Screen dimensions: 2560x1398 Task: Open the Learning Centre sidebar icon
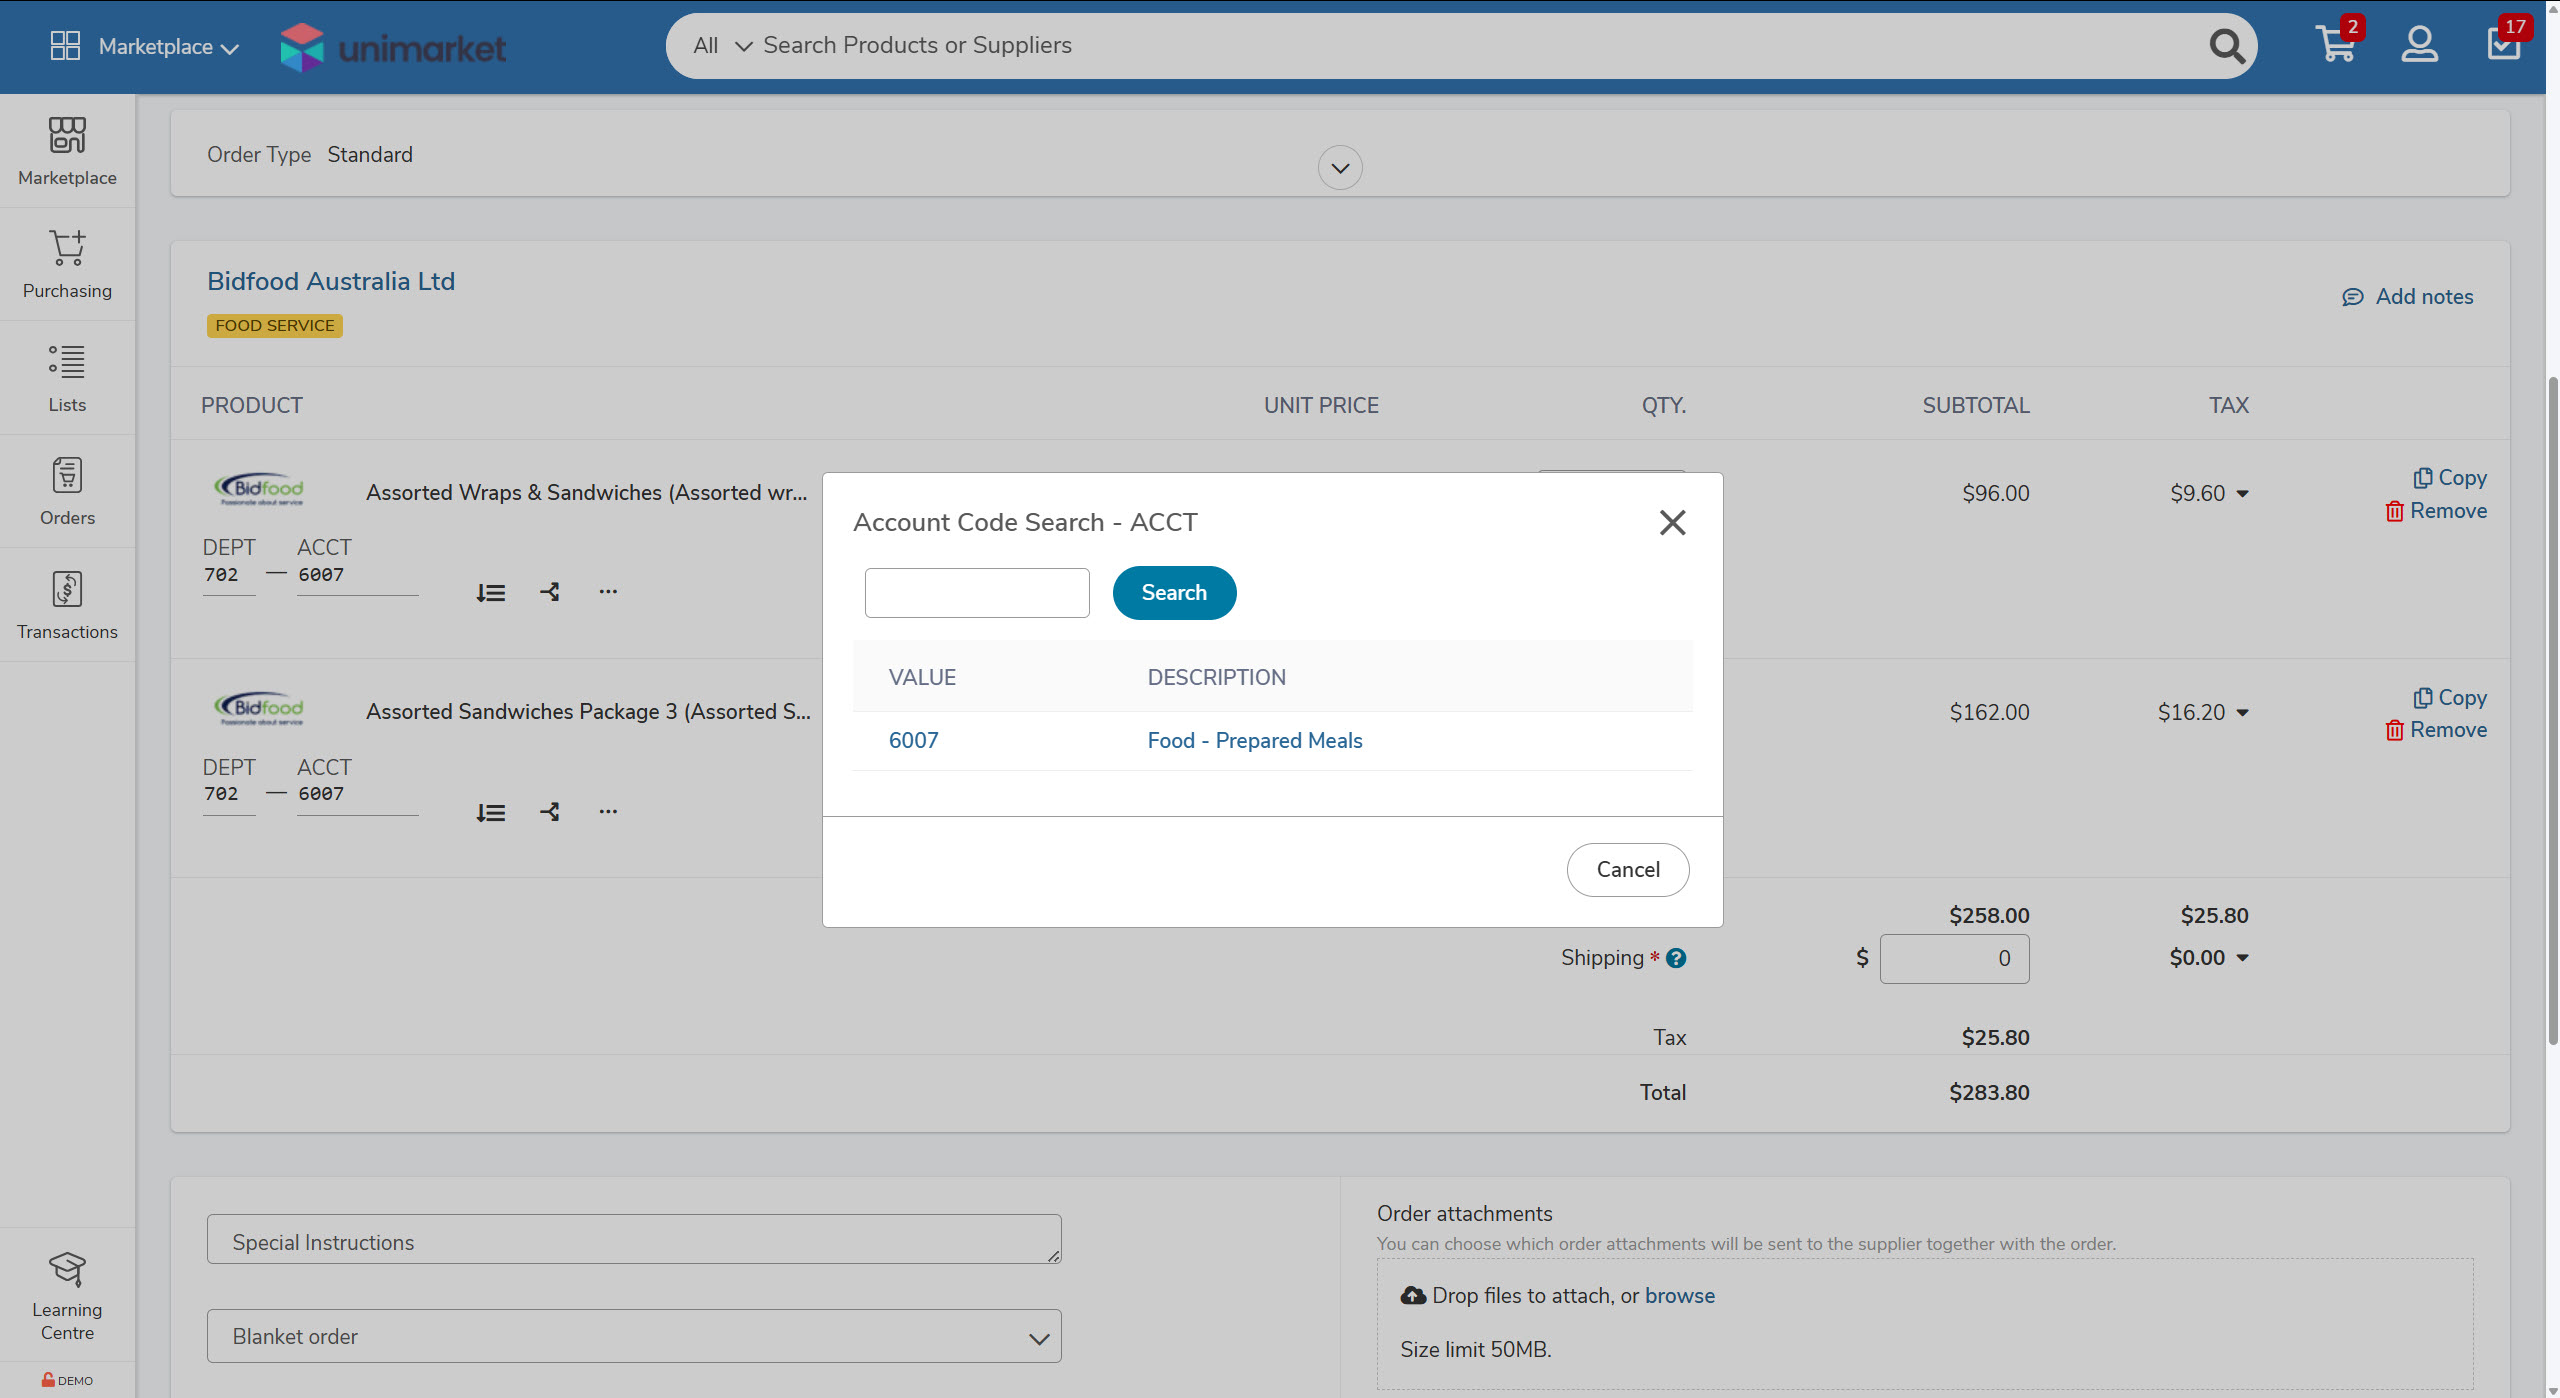(x=67, y=1294)
